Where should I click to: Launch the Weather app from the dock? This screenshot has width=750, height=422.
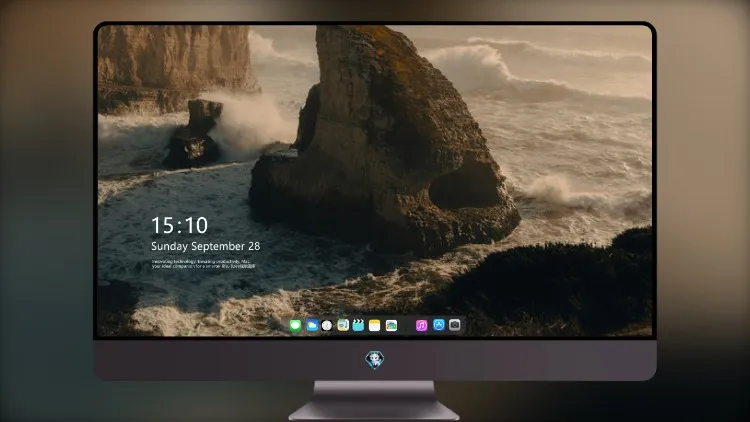click(x=312, y=326)
